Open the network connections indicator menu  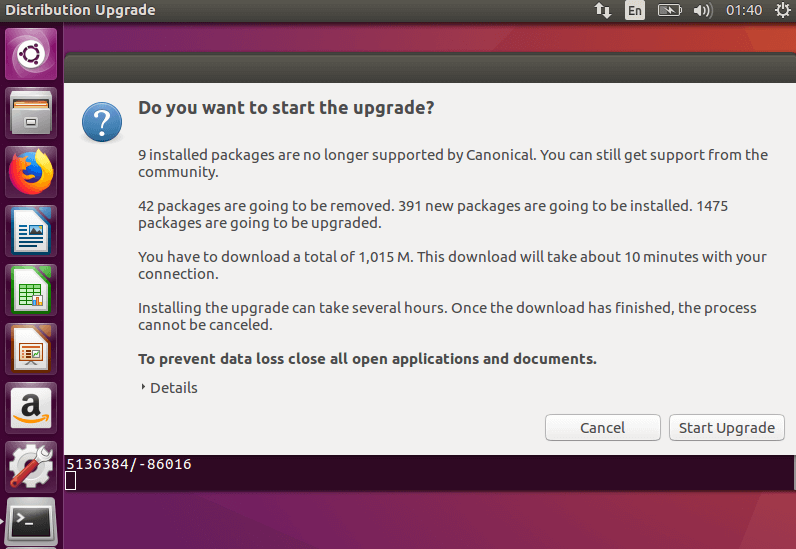click(603, 11)
